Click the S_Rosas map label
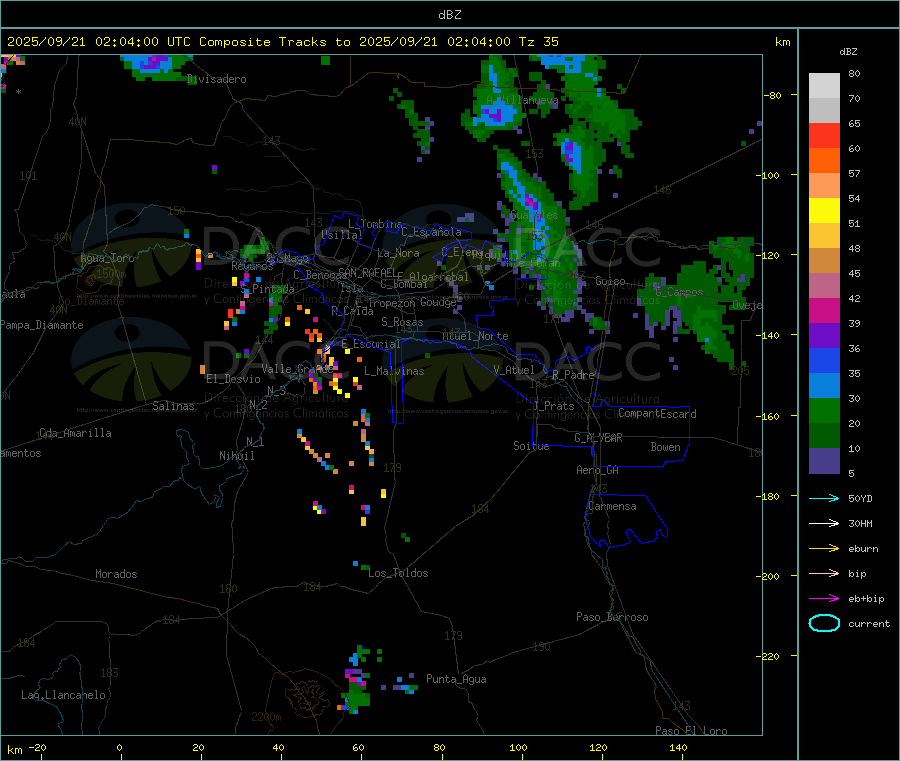 [x=402, y=322]
